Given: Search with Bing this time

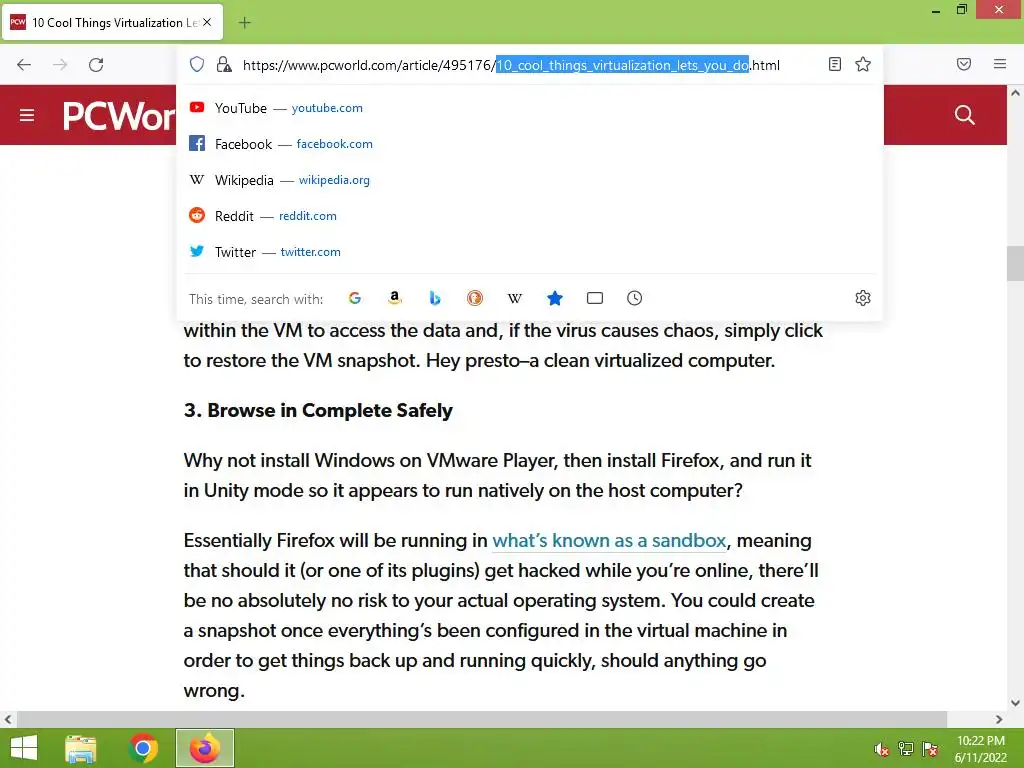Looking at the screenshot, I should [x=435, y=298].
